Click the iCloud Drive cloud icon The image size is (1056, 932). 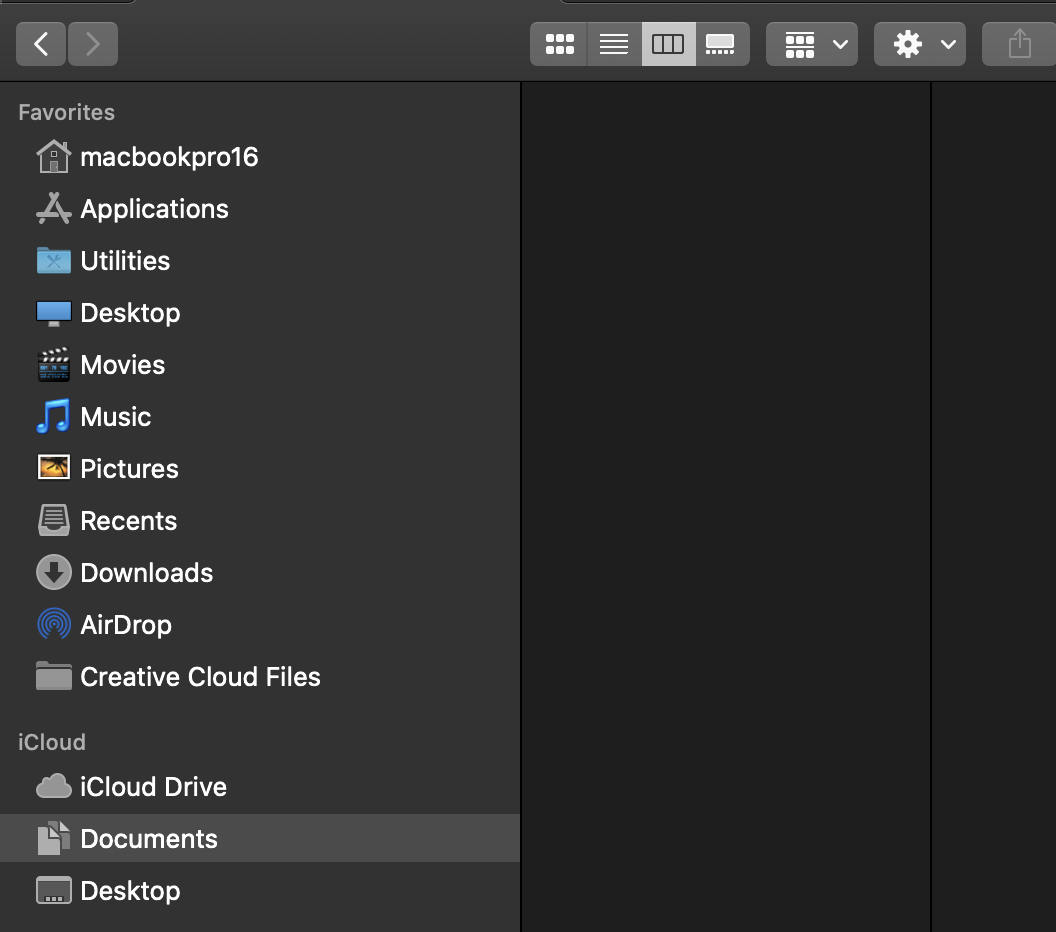[54, 786]
